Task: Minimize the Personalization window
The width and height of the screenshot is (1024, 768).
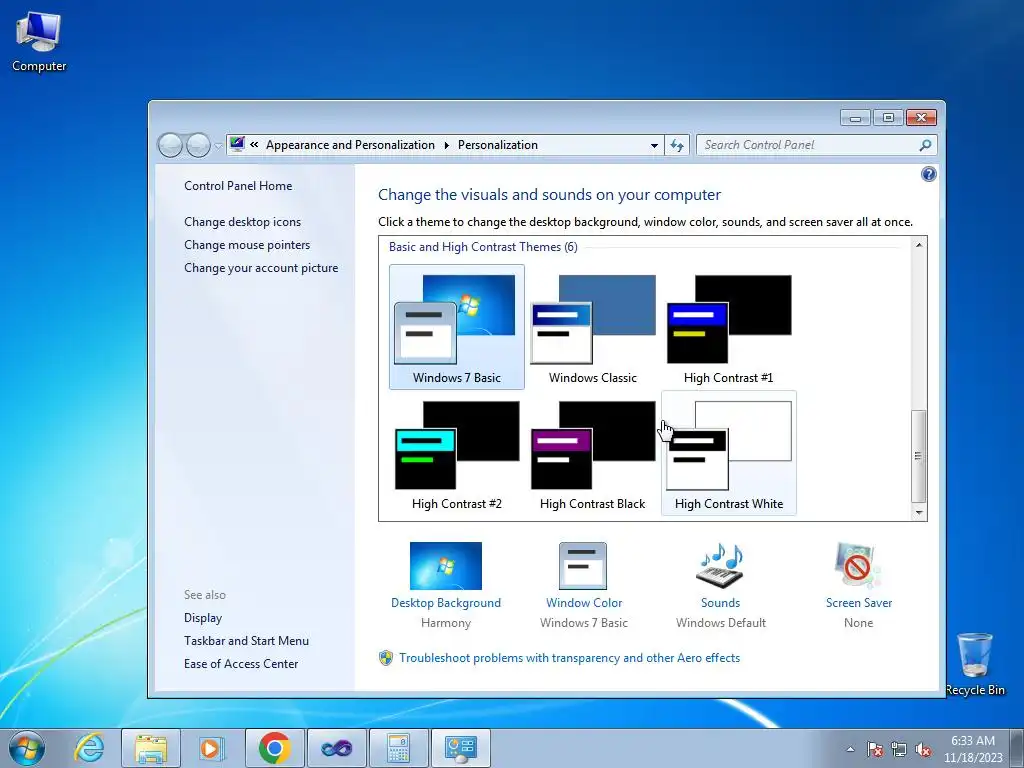Action: tap(856, 118)
